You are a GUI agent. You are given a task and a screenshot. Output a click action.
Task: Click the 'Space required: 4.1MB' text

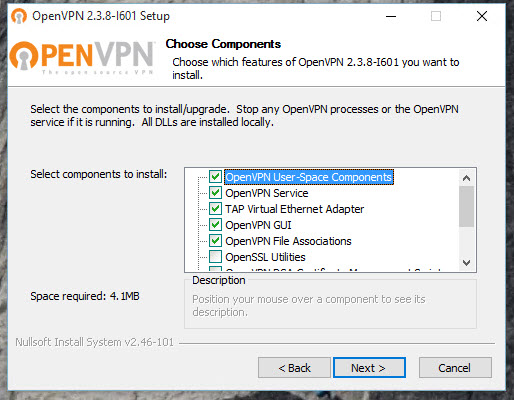coord(85,296)
